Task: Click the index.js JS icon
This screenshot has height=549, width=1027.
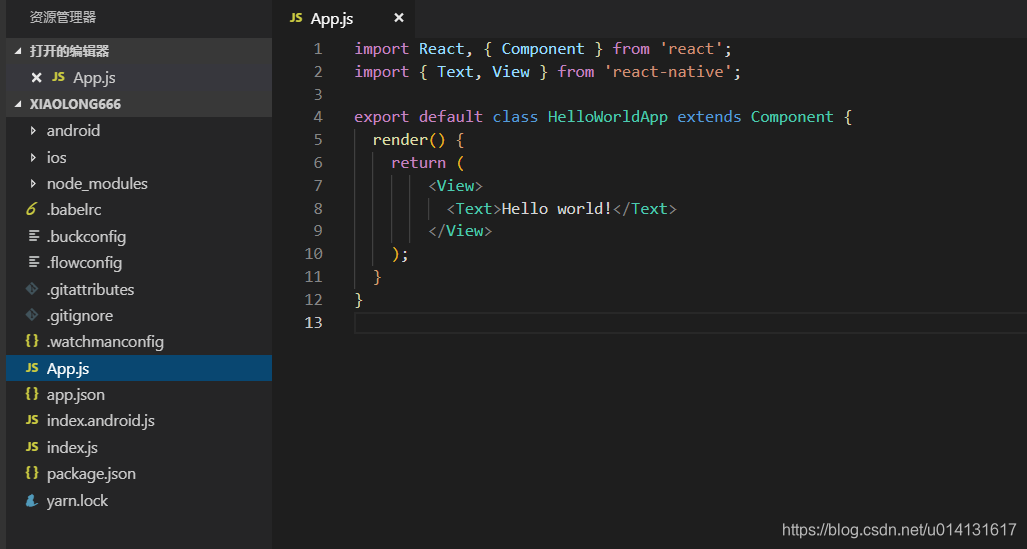Action: pyautogui.click(x=32, y=447)
